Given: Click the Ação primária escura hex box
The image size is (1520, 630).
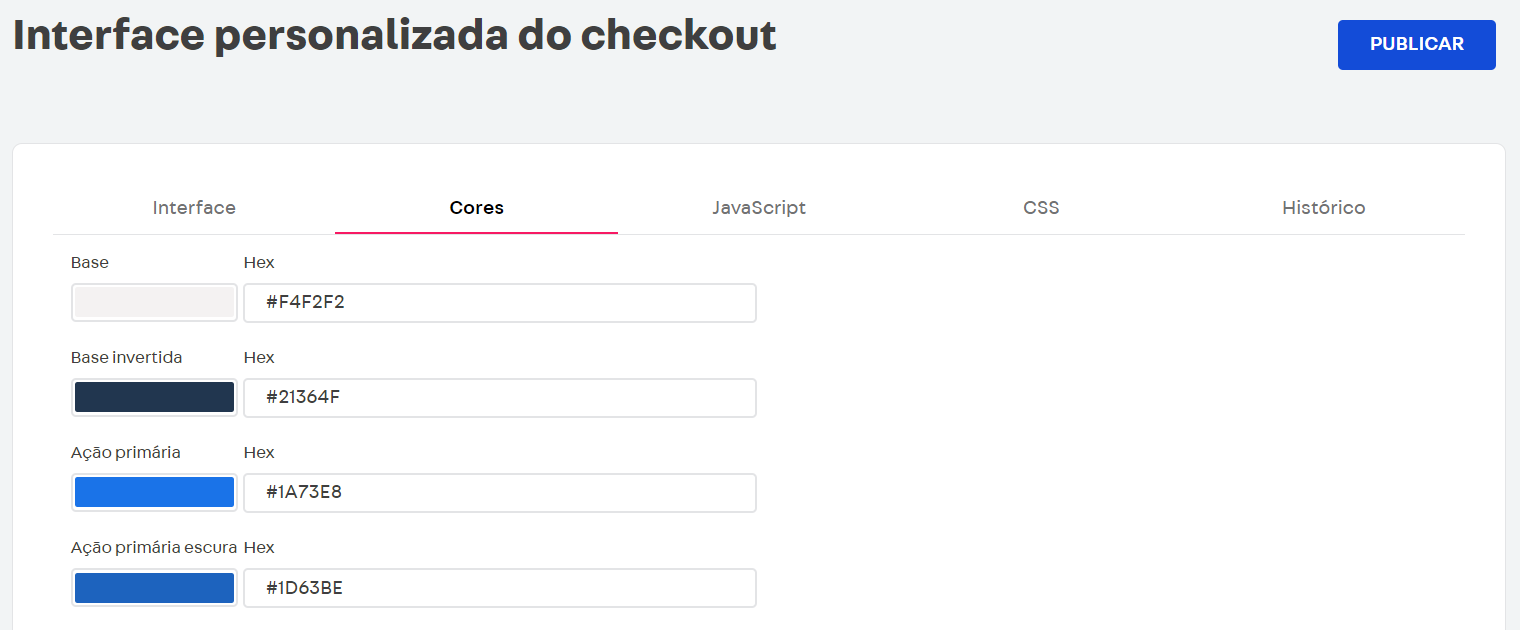Looking at the screenshot, I should [500, 587].
